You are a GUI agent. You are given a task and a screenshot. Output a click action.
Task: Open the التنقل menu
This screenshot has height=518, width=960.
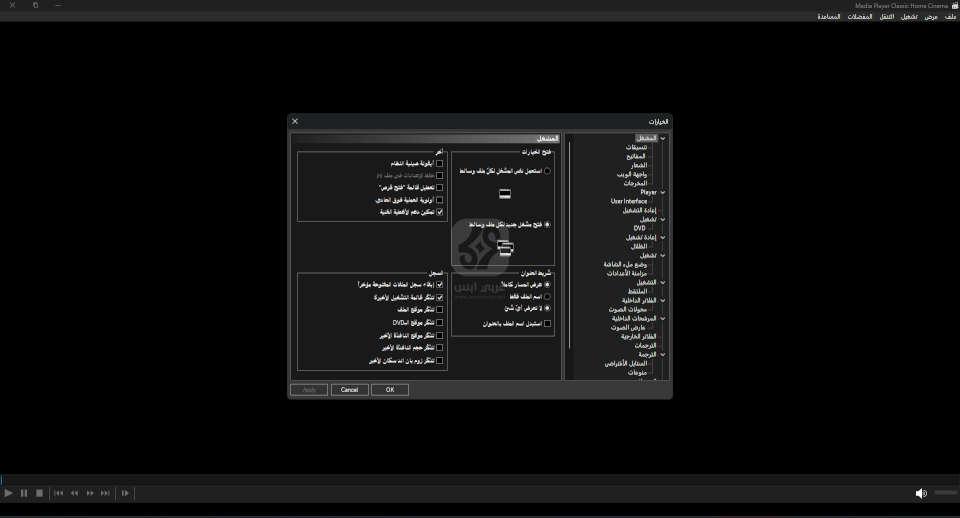click(x=887, y=17)
